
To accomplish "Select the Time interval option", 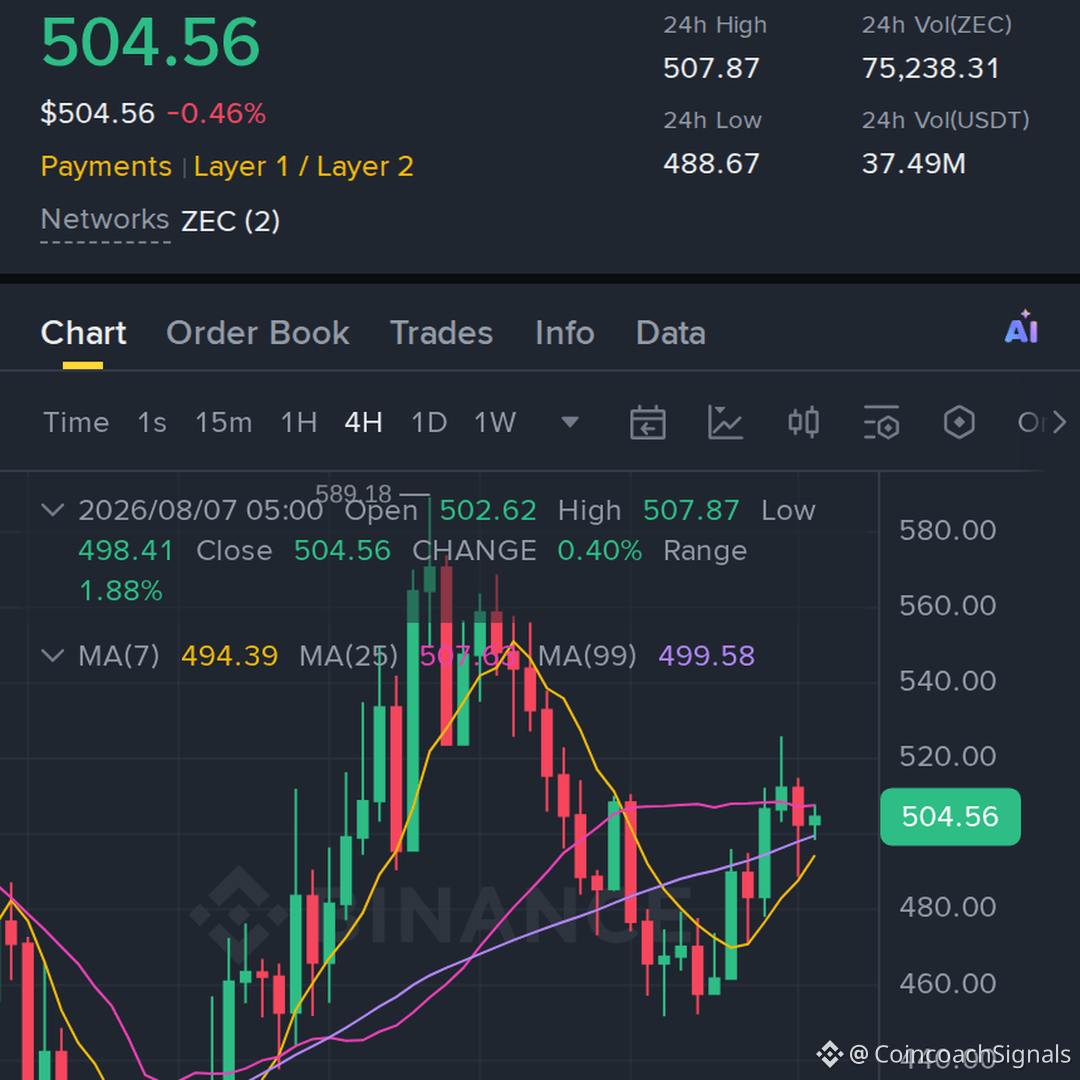I will click(x=76, y=422).
